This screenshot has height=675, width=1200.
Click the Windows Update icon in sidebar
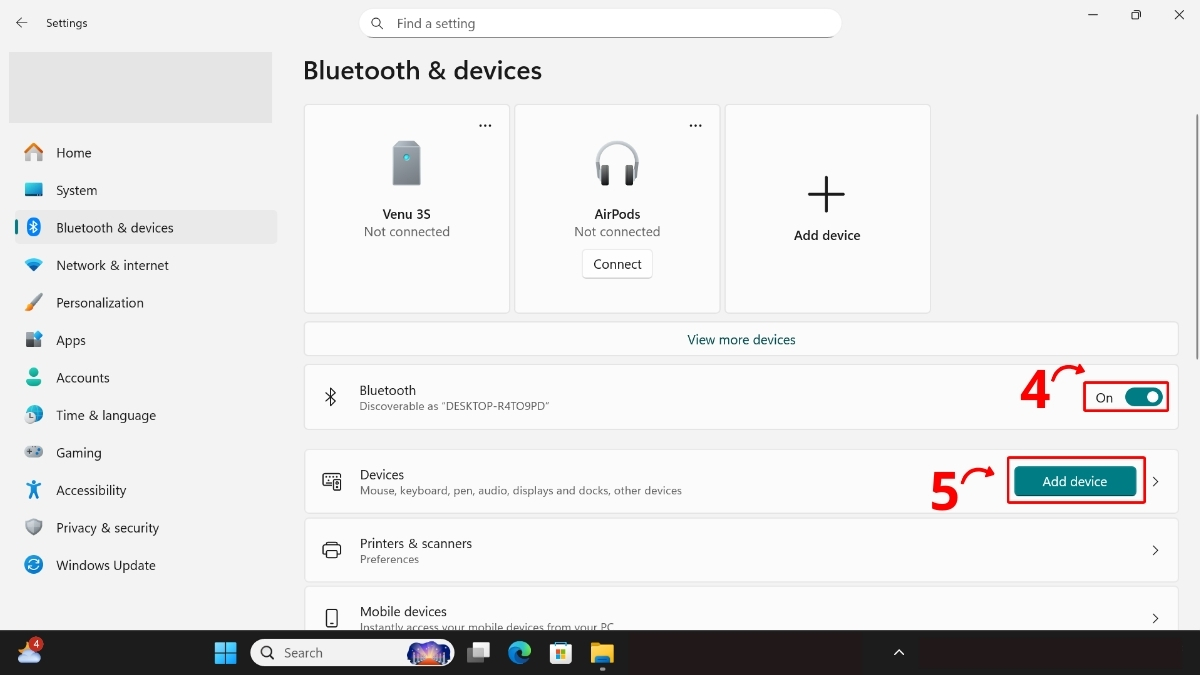click(34, 565)
